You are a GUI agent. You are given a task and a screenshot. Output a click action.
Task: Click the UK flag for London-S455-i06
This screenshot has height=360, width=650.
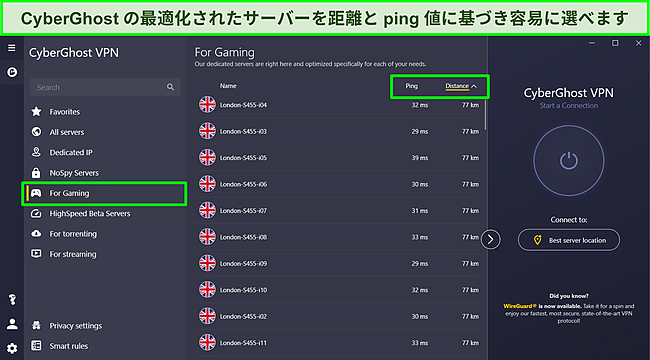207,184
